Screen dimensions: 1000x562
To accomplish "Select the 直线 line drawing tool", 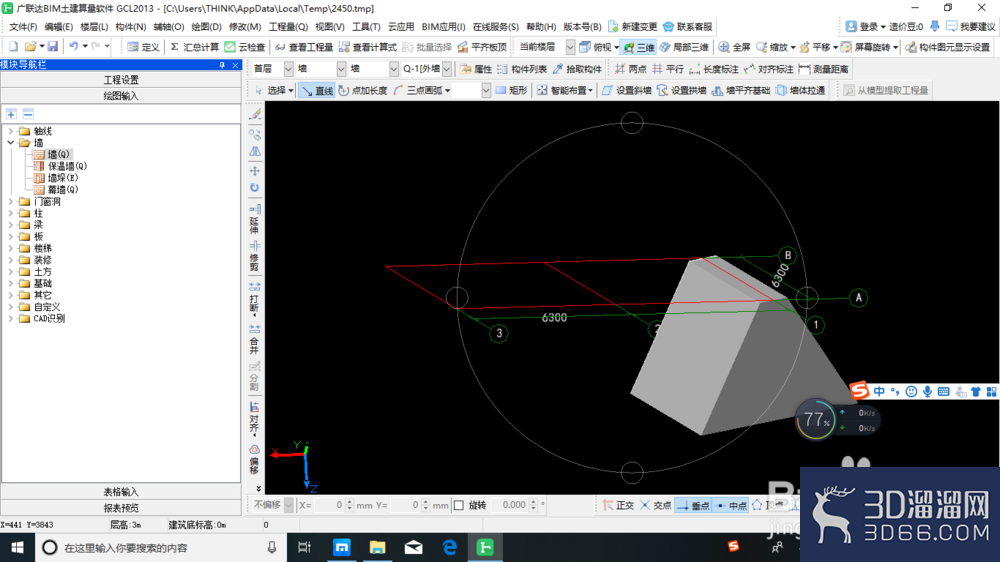I will pos(317,91).
